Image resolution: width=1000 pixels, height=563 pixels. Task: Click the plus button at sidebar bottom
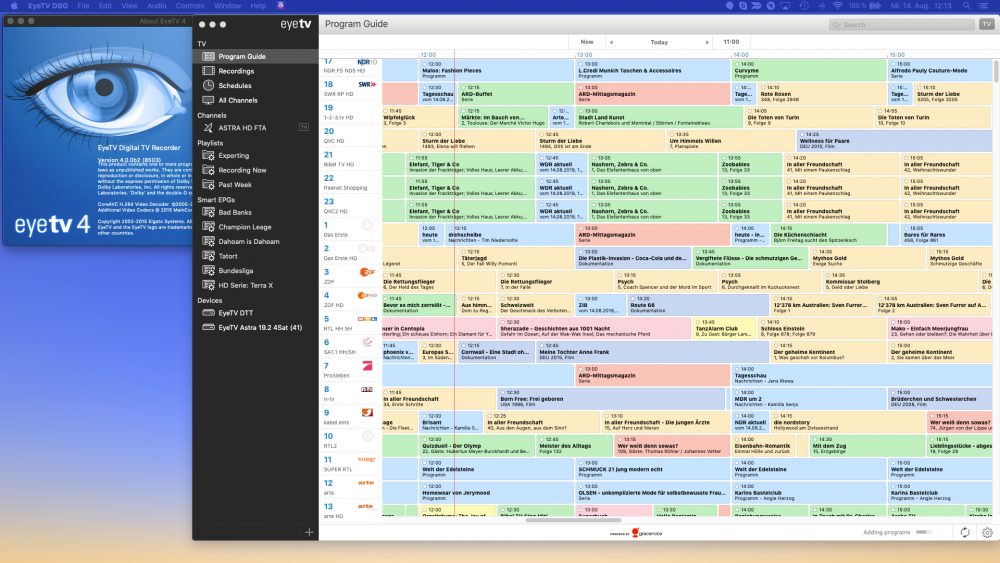(309, 532)
